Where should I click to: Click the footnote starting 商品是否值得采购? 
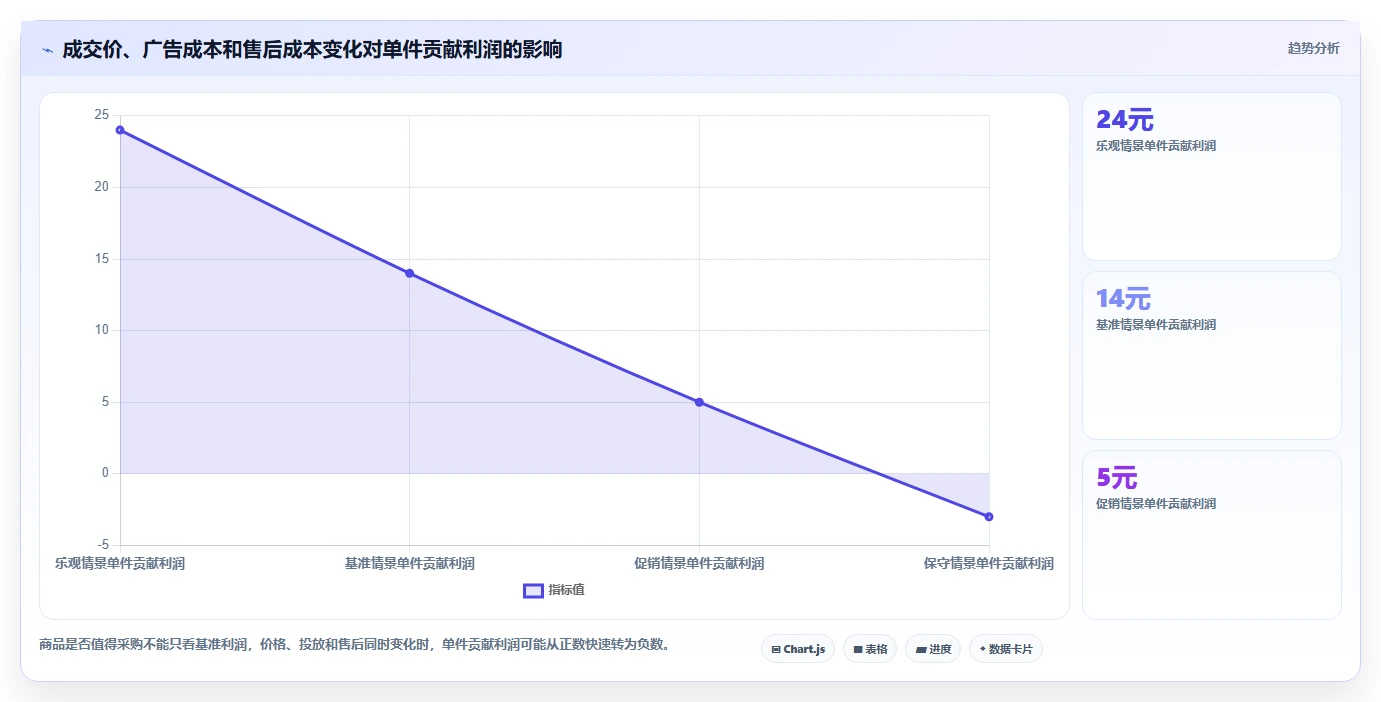click(354, 645)
